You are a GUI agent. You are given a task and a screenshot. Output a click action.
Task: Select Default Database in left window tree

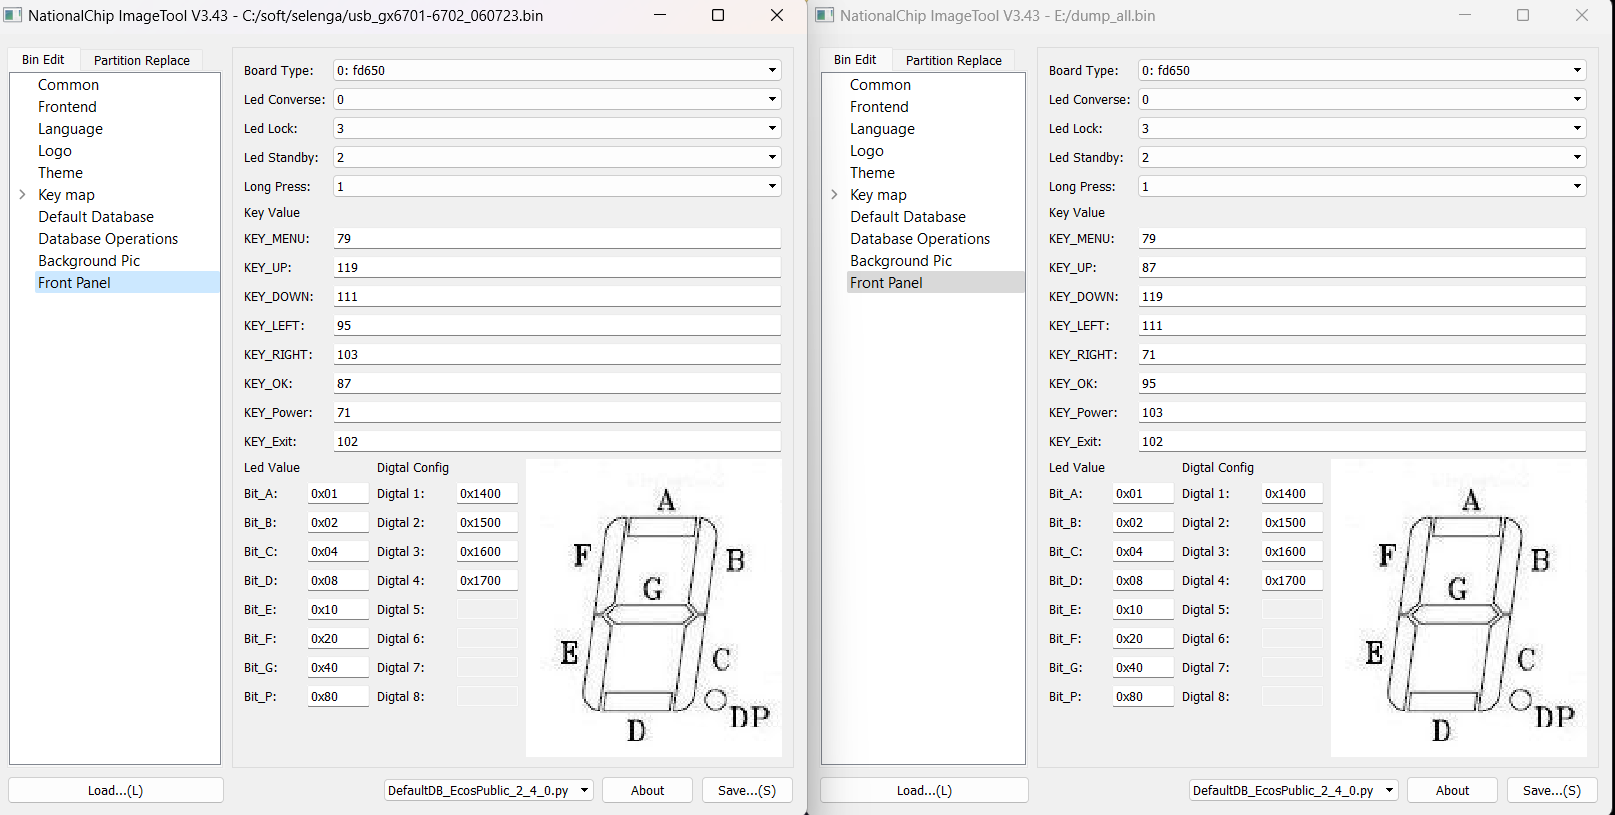pos(96,217)
